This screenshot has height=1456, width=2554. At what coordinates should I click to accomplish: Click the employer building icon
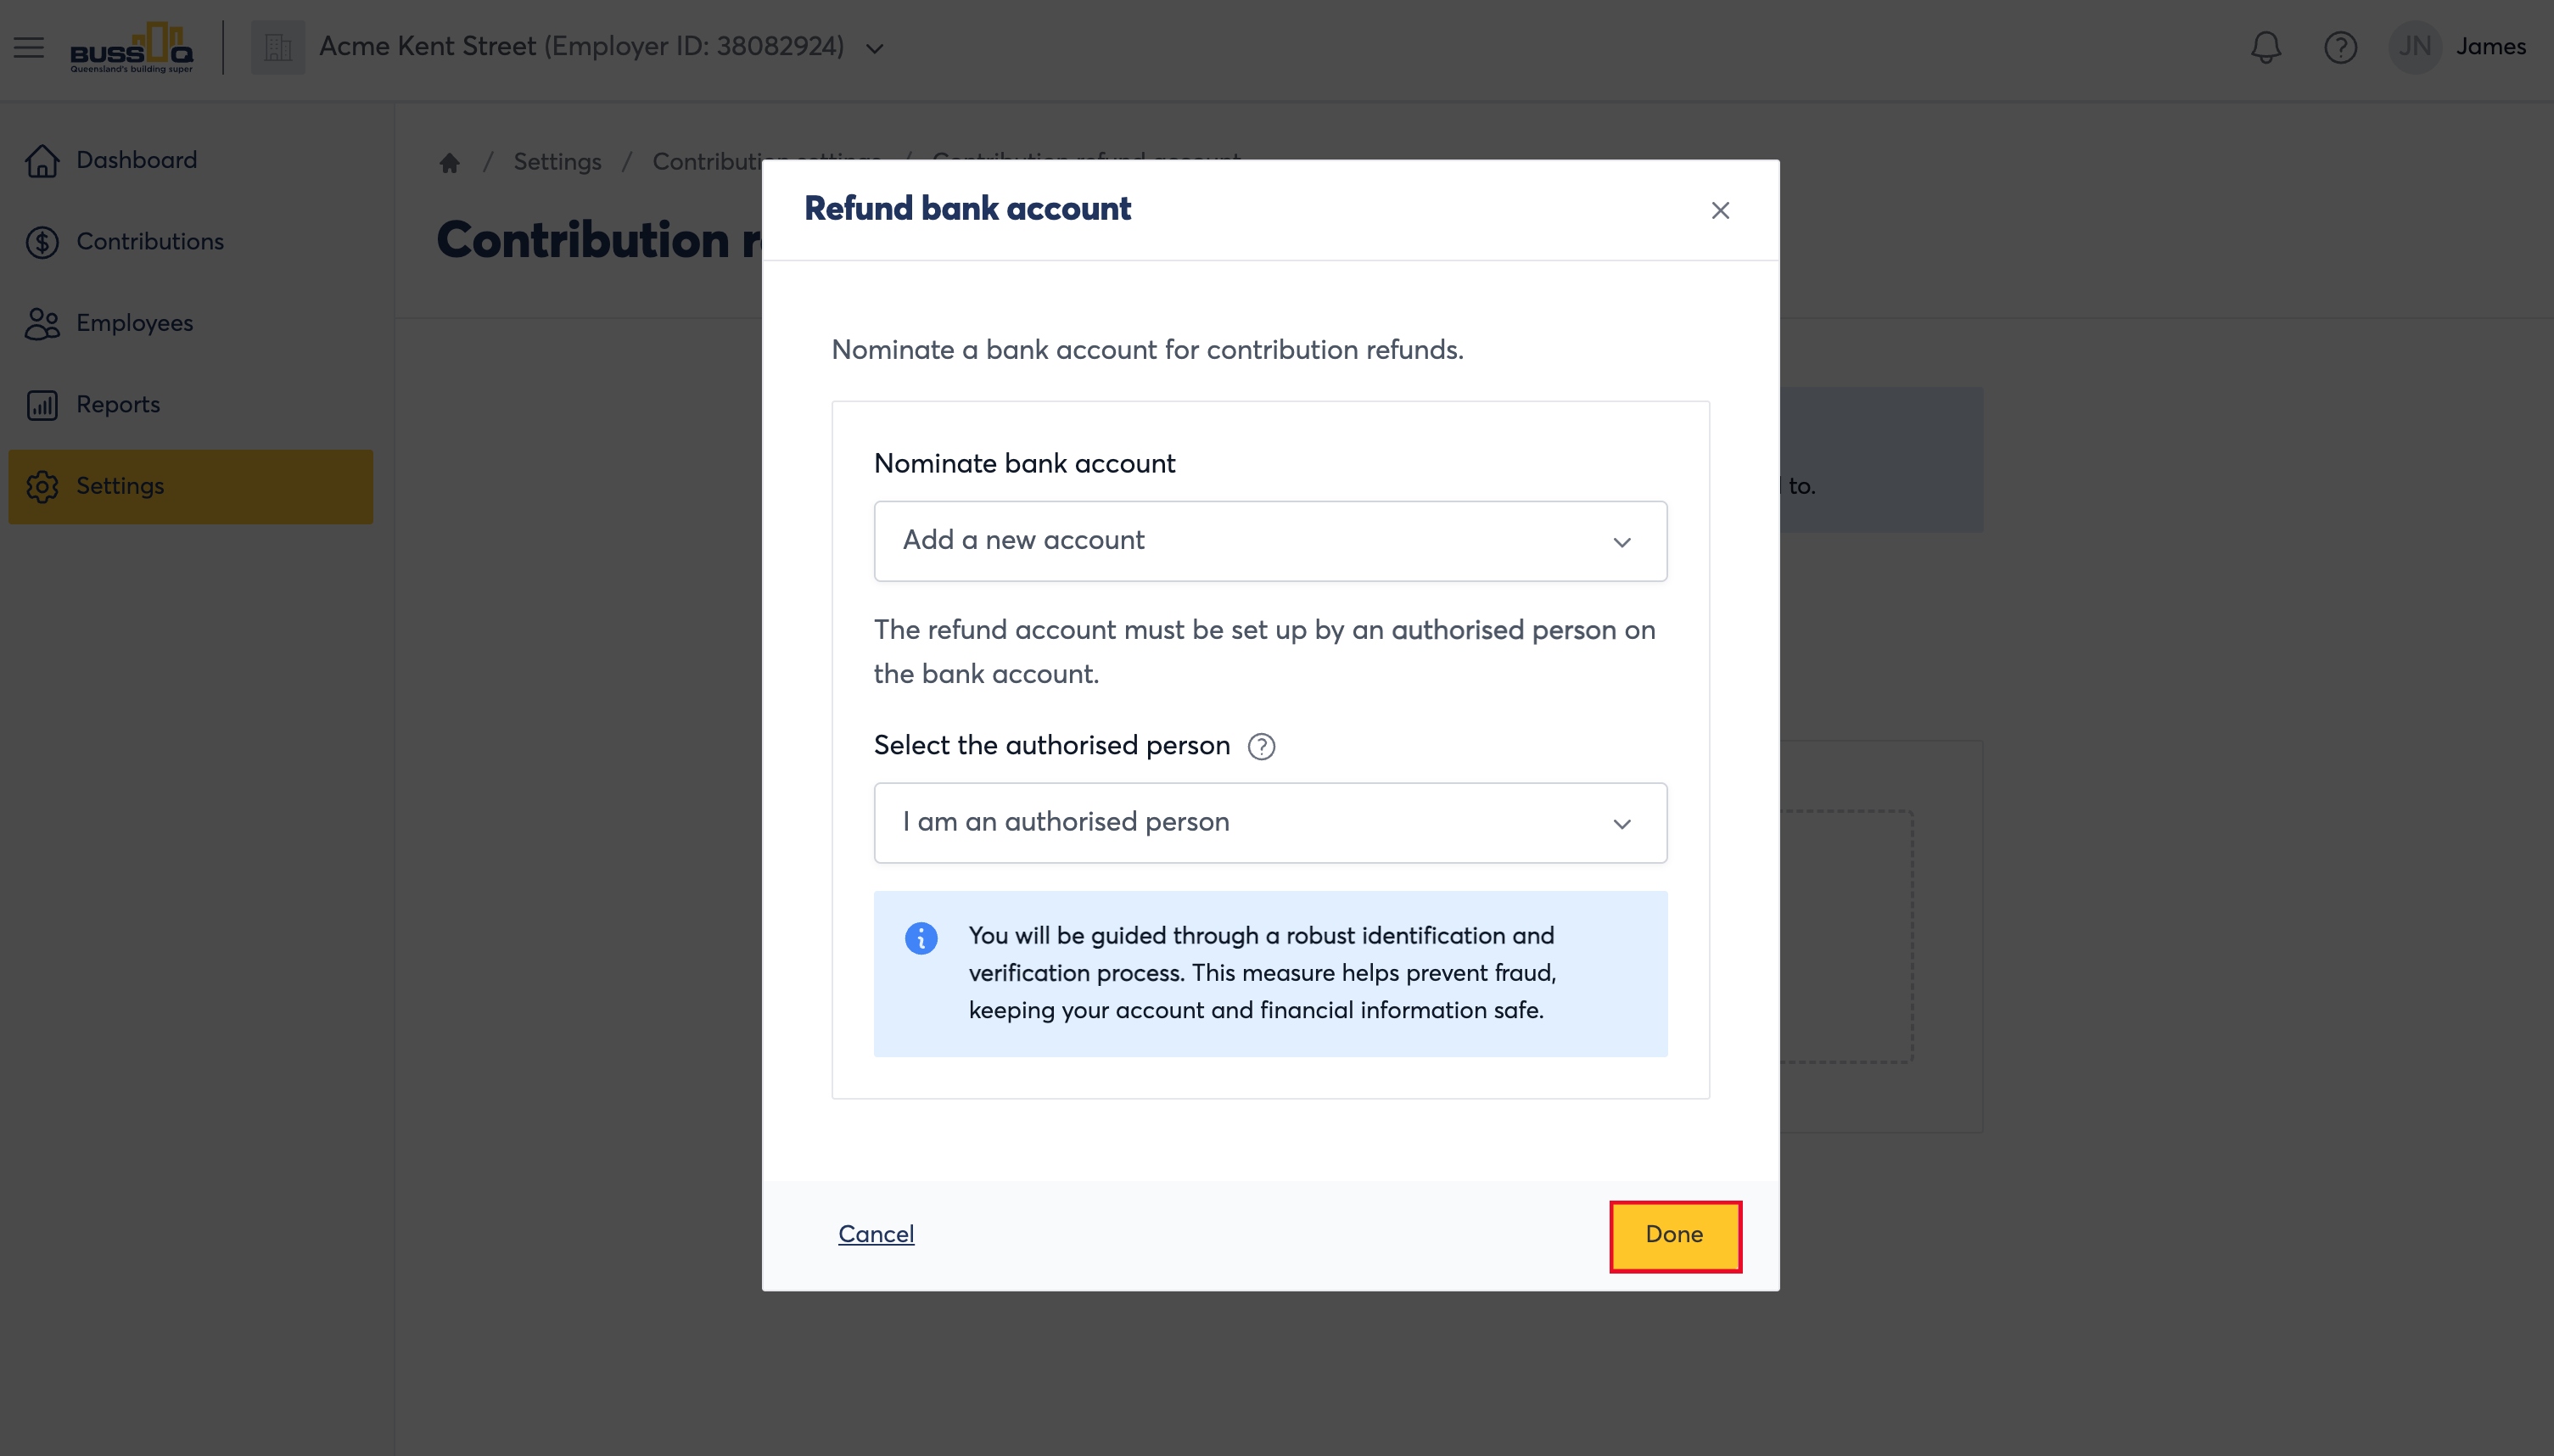pyautogui.click(x=277, y=47)
